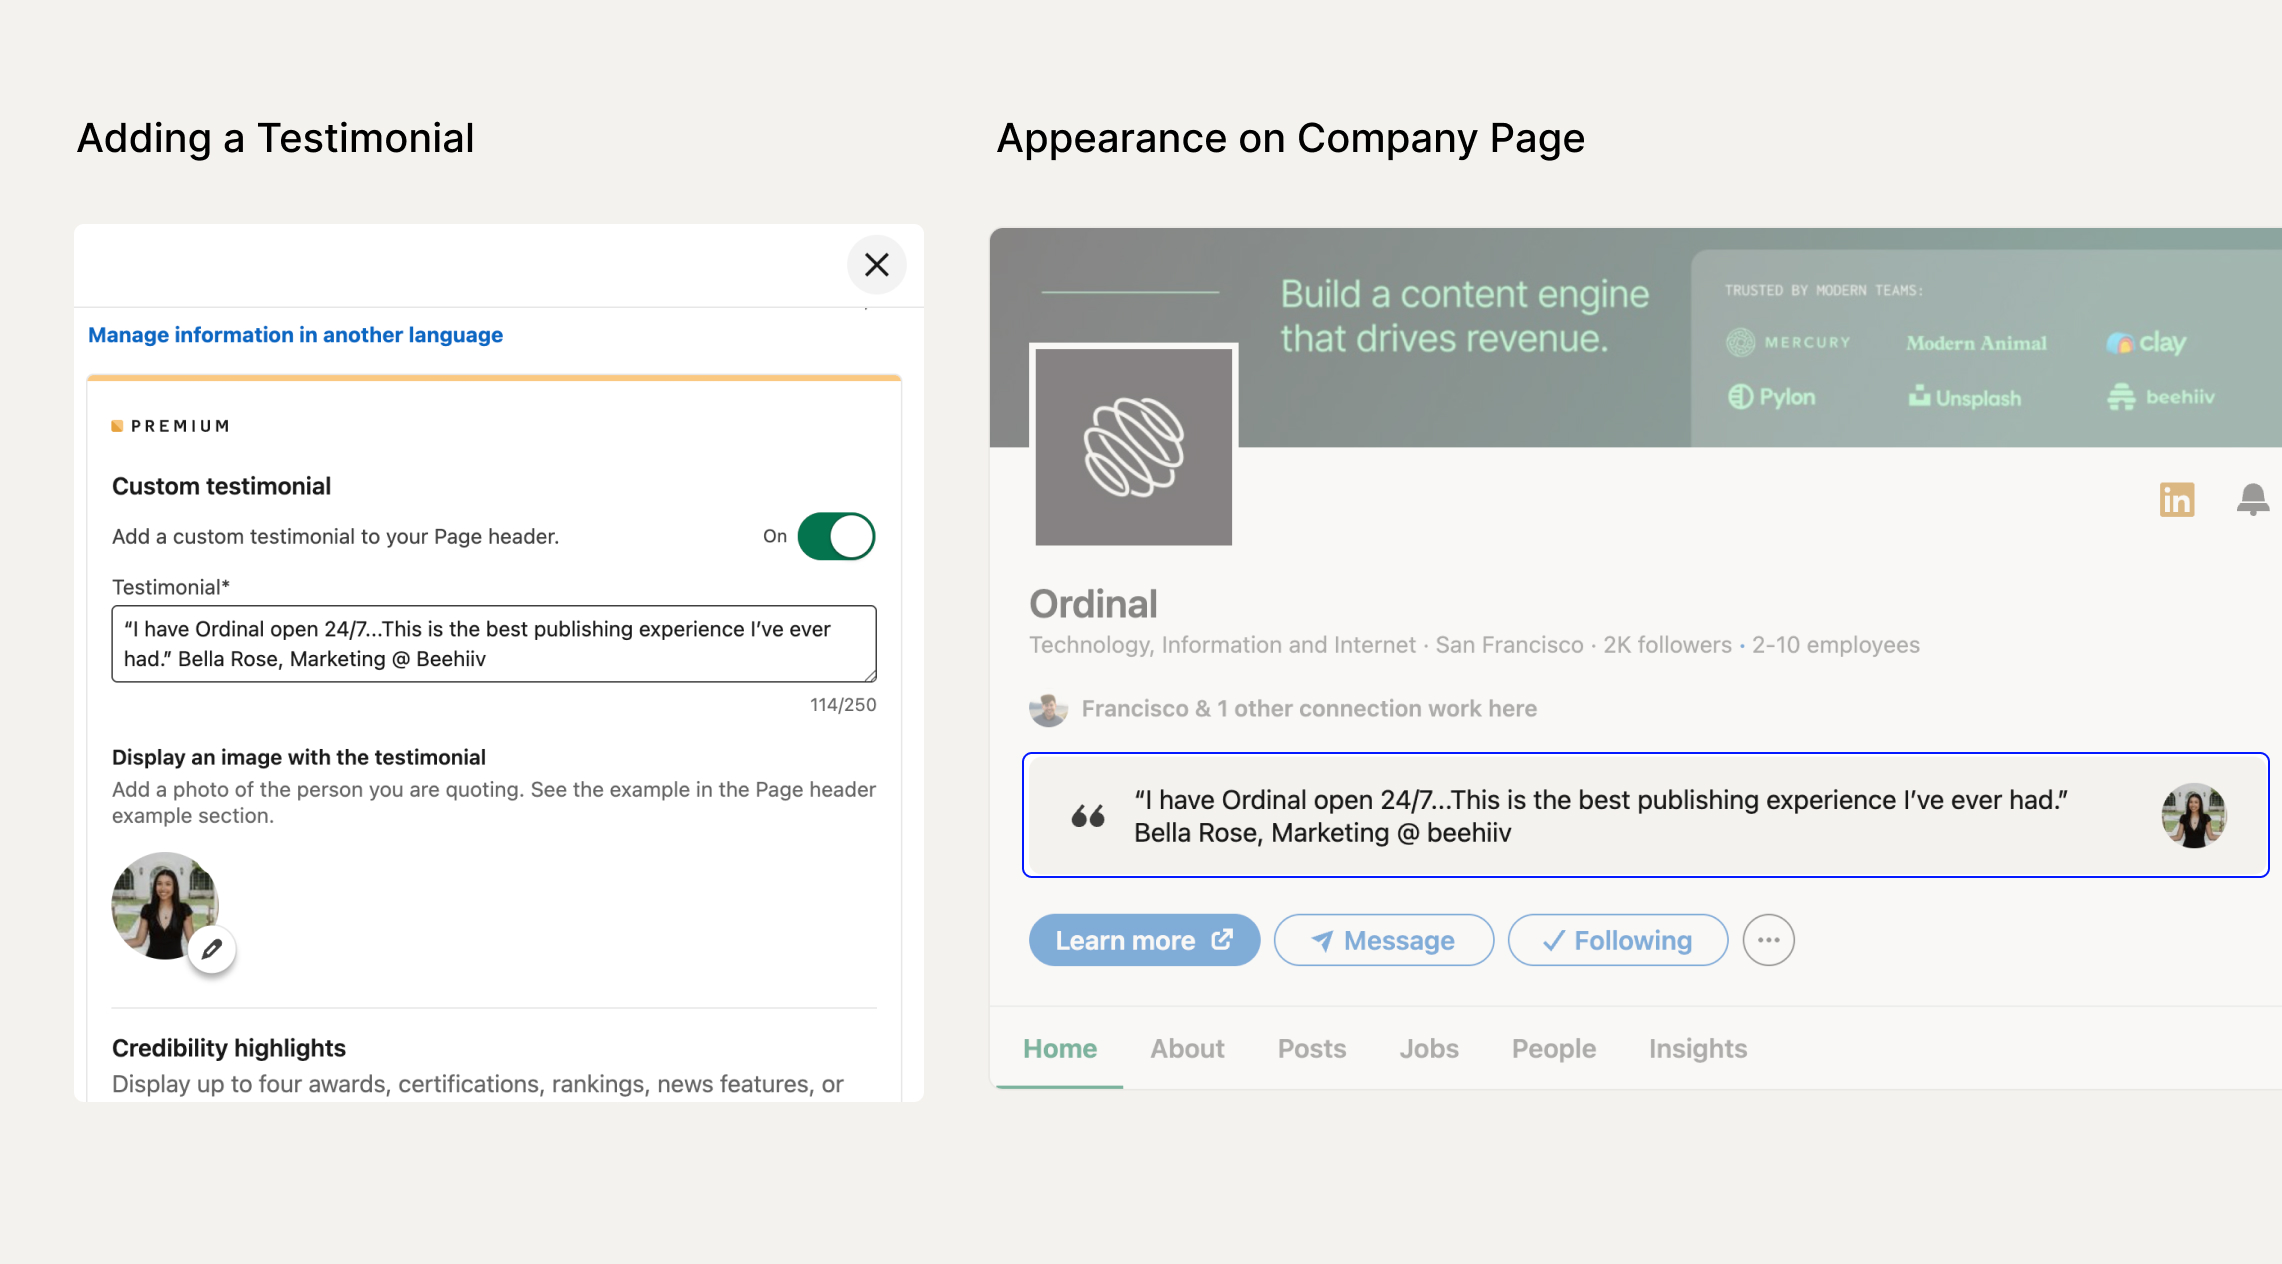Click the clay logo in the banner

click(x=2146, y=342)
